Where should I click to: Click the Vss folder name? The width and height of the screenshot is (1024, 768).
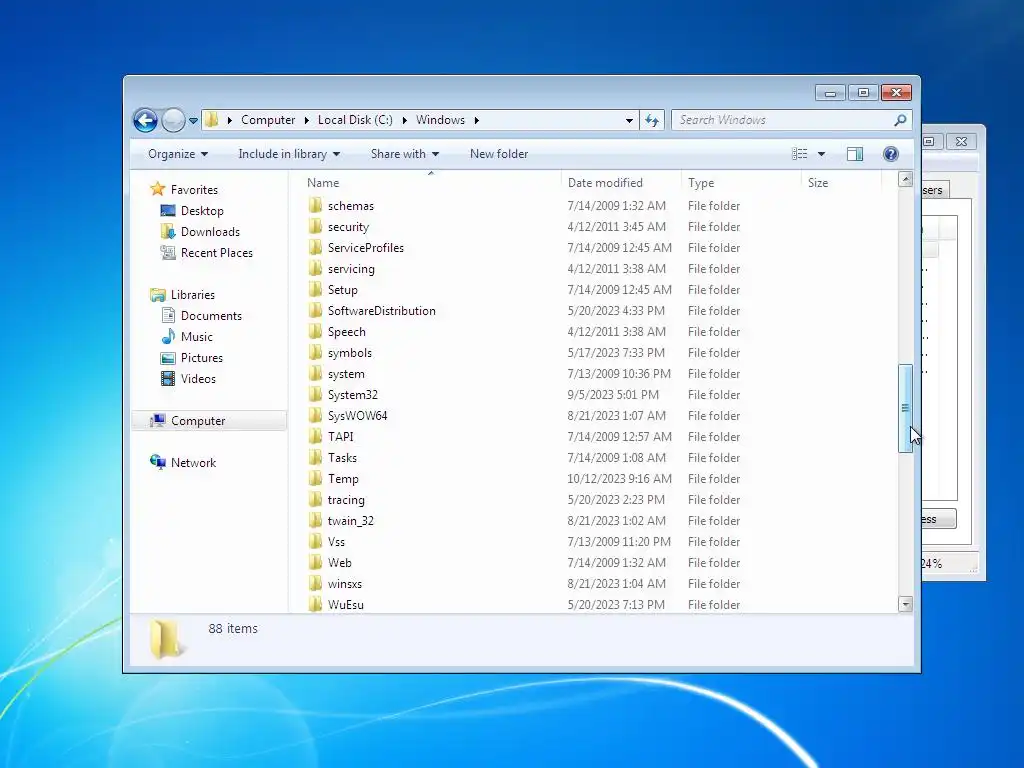(336, 541)
